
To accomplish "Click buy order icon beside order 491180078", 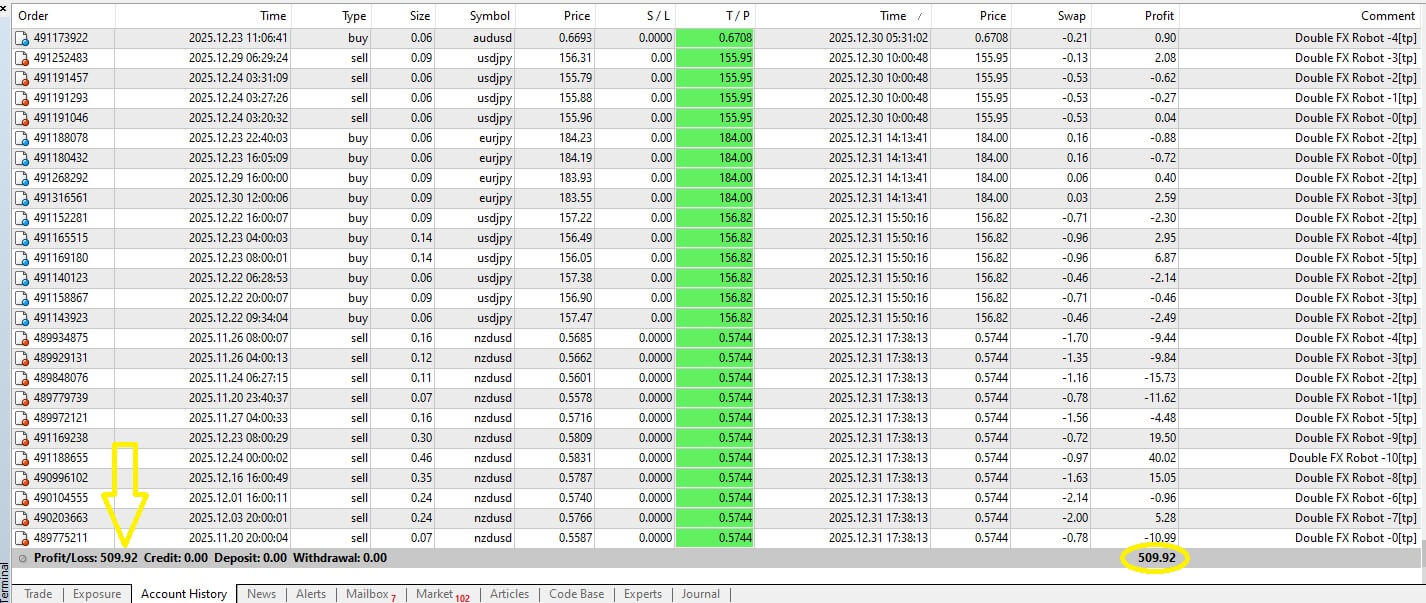I will (x=22, y=138).
